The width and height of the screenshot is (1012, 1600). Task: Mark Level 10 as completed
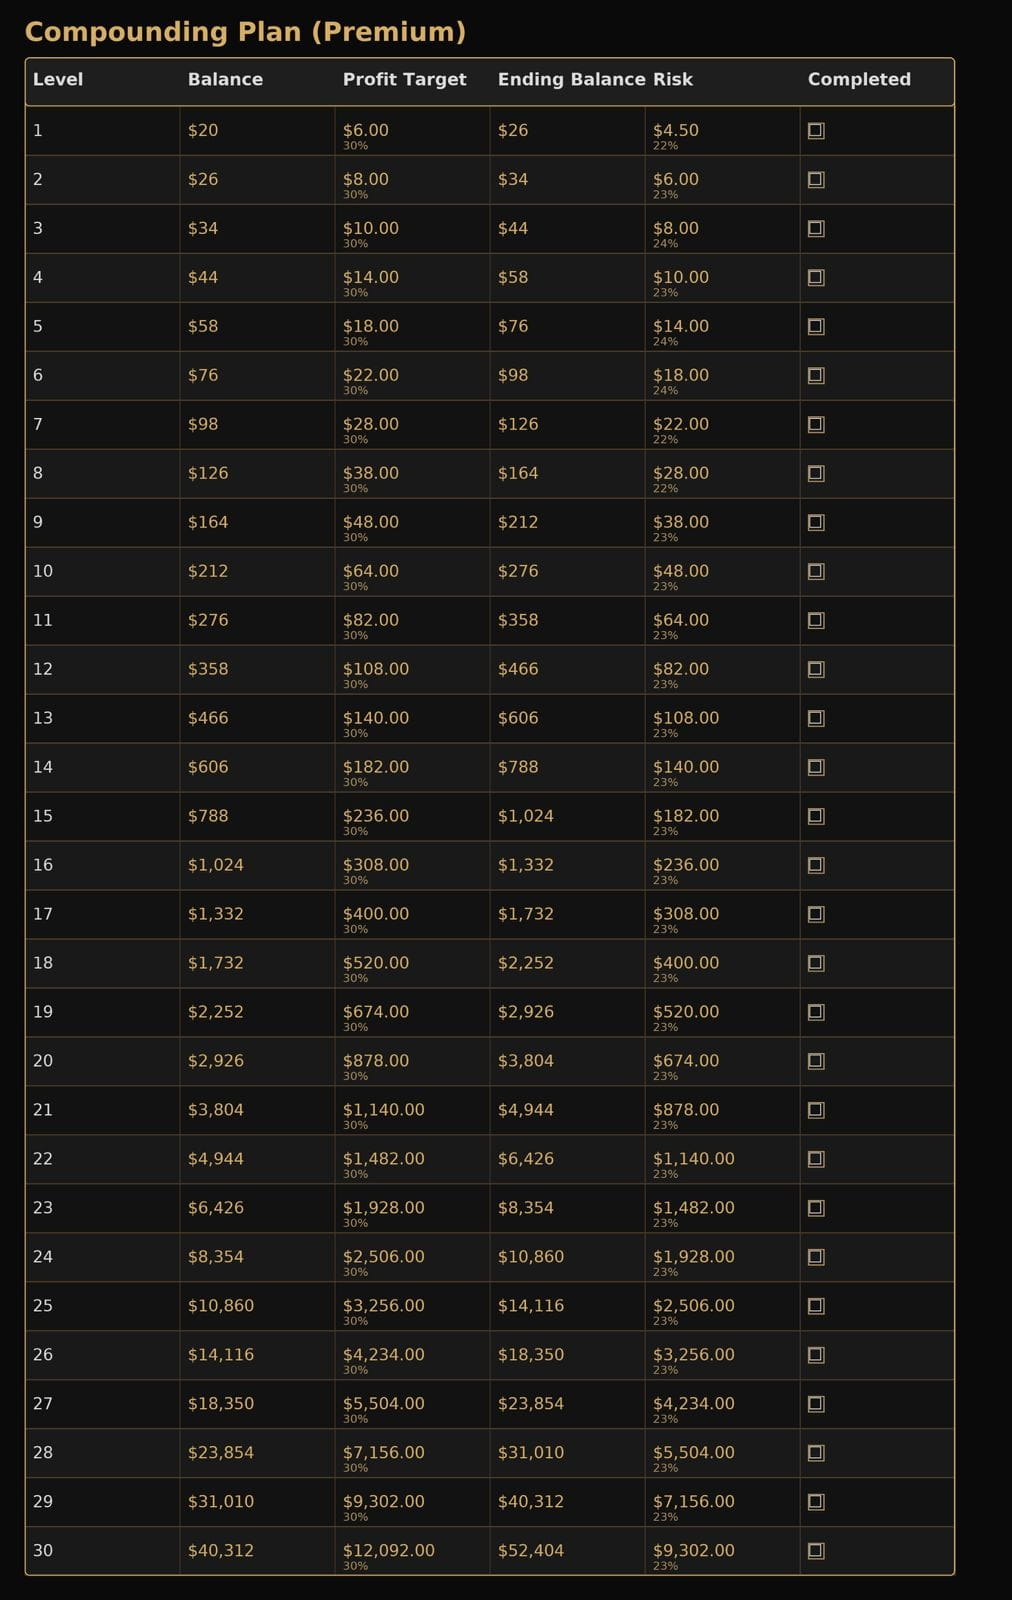point(816,572)
